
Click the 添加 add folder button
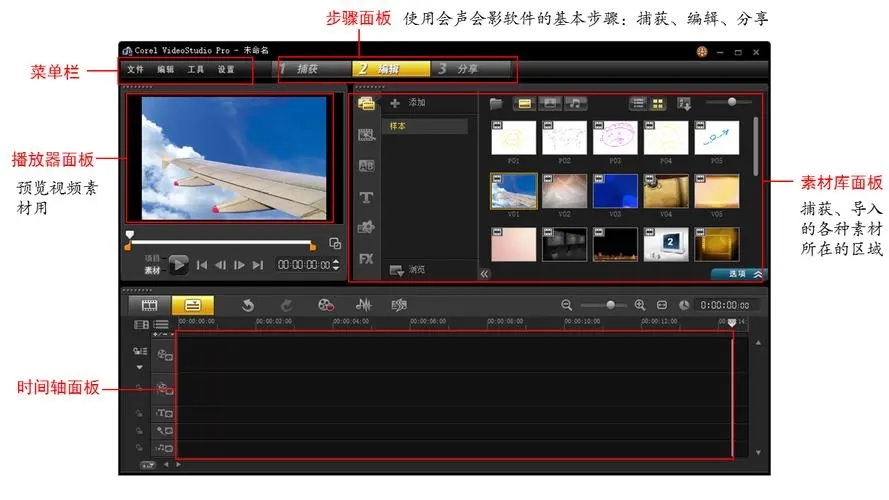(408, 103)
